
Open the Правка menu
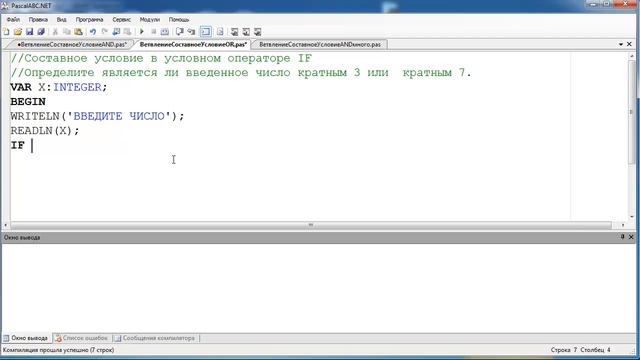pyautogui.click(x=38, y=19)
